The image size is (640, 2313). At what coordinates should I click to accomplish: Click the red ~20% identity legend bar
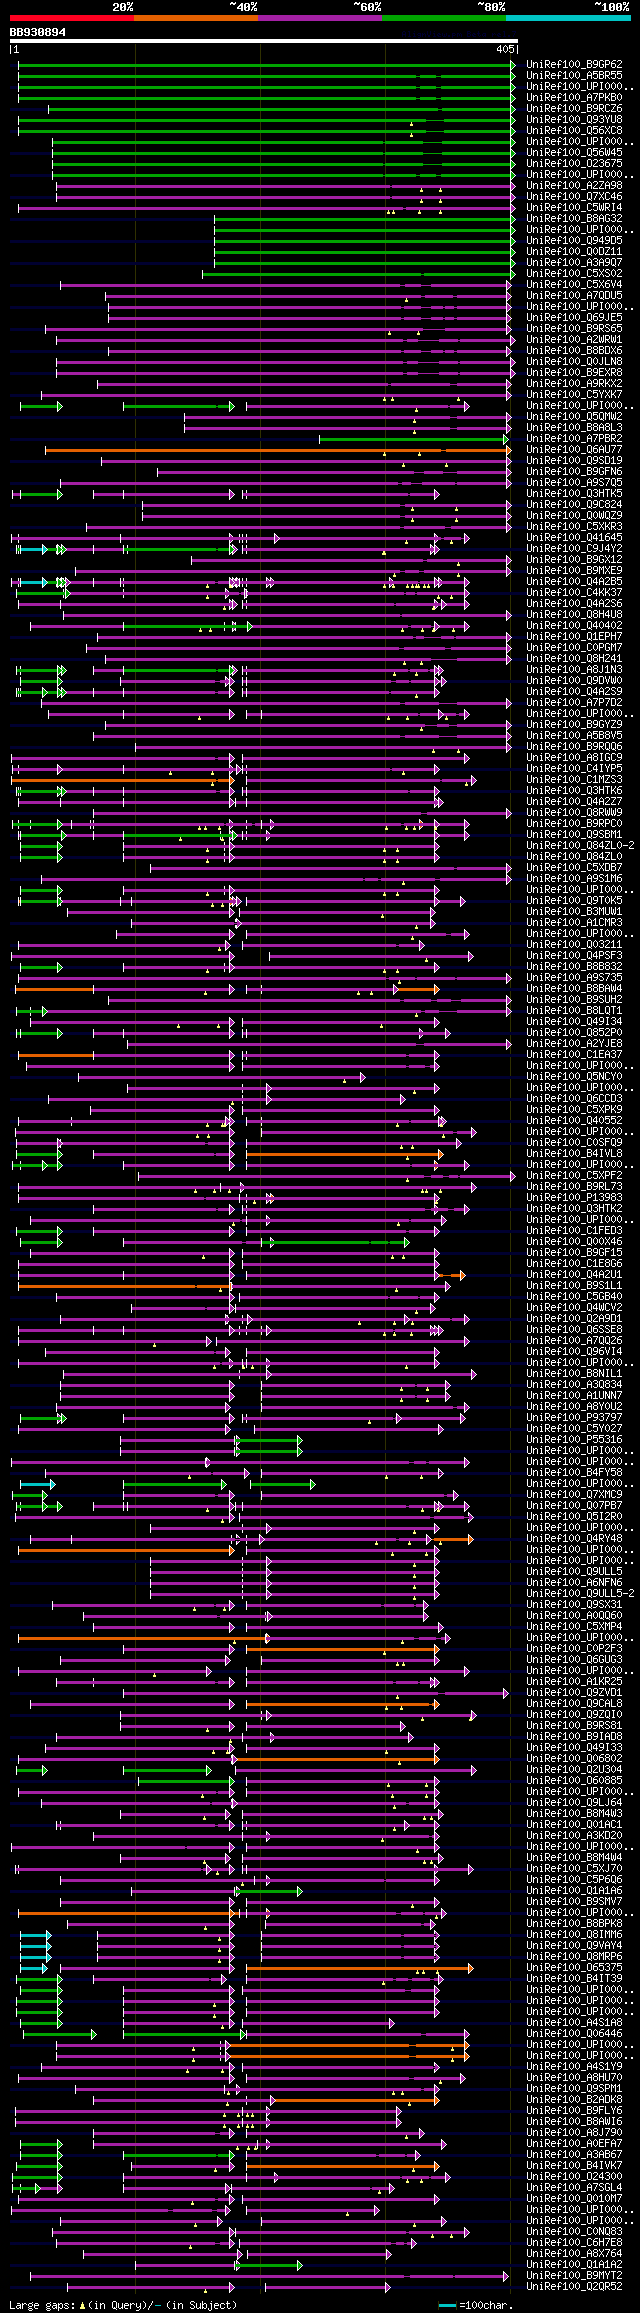[x=71, y=18]
